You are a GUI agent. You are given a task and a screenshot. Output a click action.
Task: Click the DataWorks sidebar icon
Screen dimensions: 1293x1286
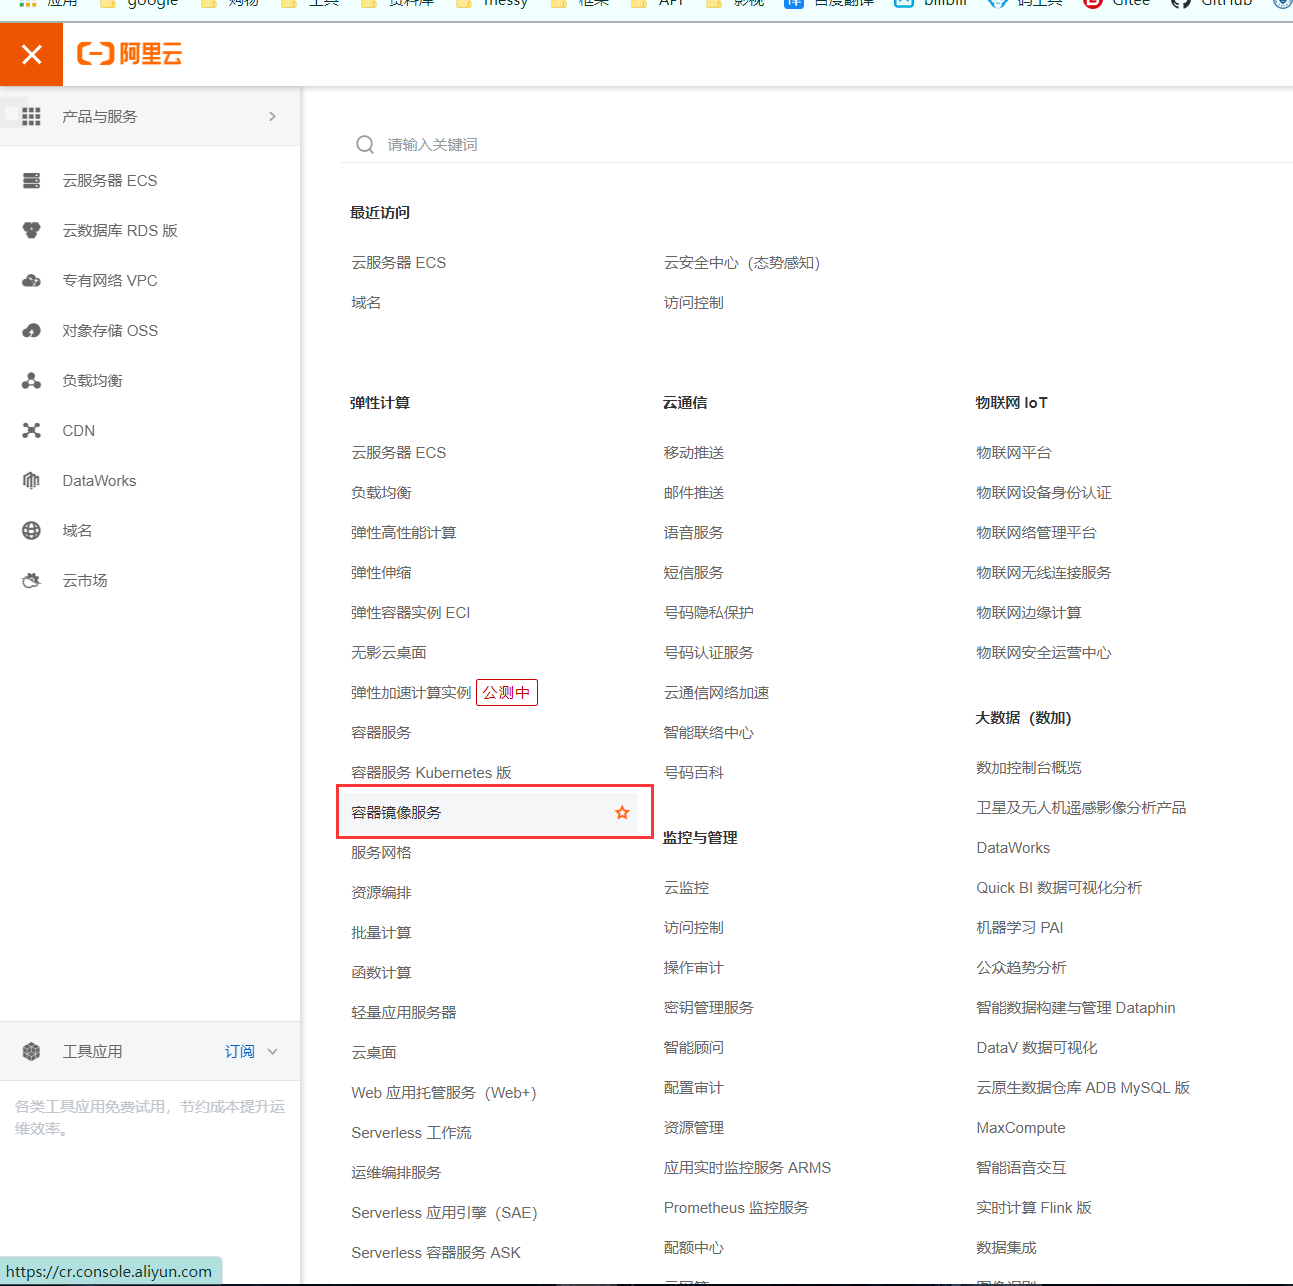(31, 480)
